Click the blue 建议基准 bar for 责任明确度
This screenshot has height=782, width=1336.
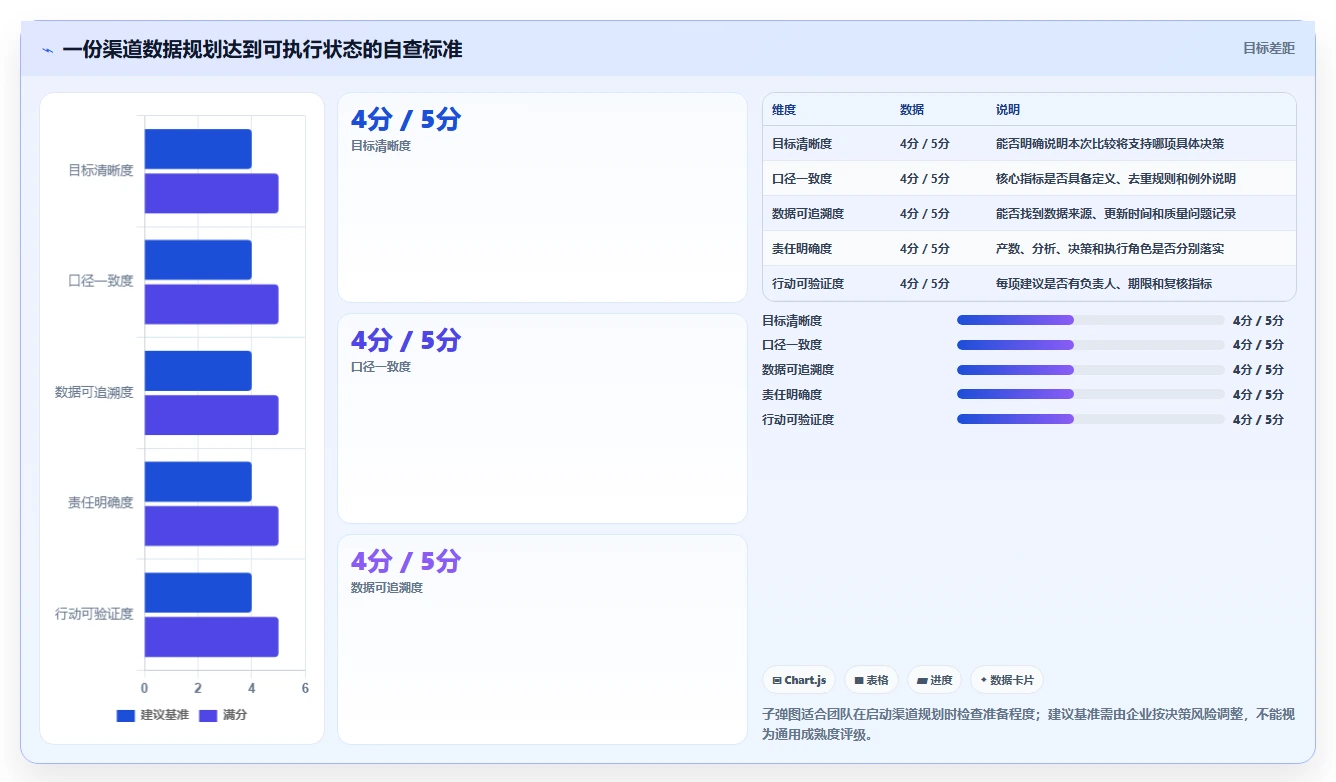point(198,482)
